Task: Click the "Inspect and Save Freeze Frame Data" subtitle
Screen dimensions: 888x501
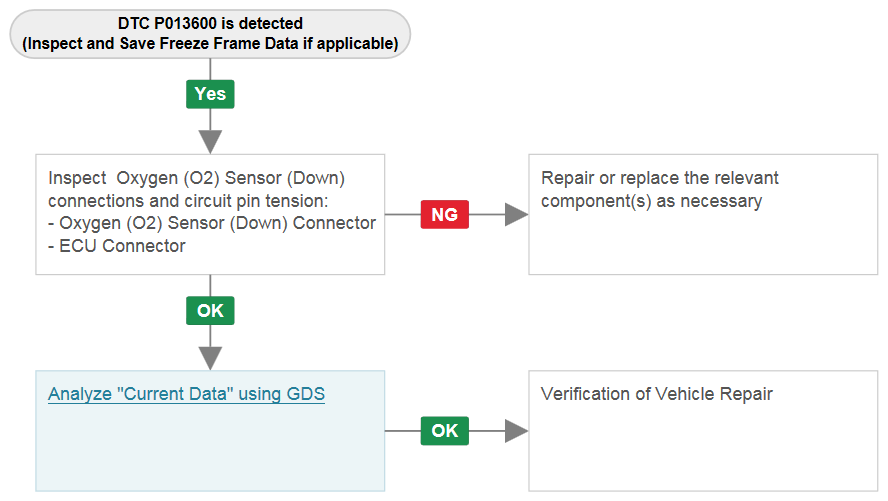Action: 210,44
